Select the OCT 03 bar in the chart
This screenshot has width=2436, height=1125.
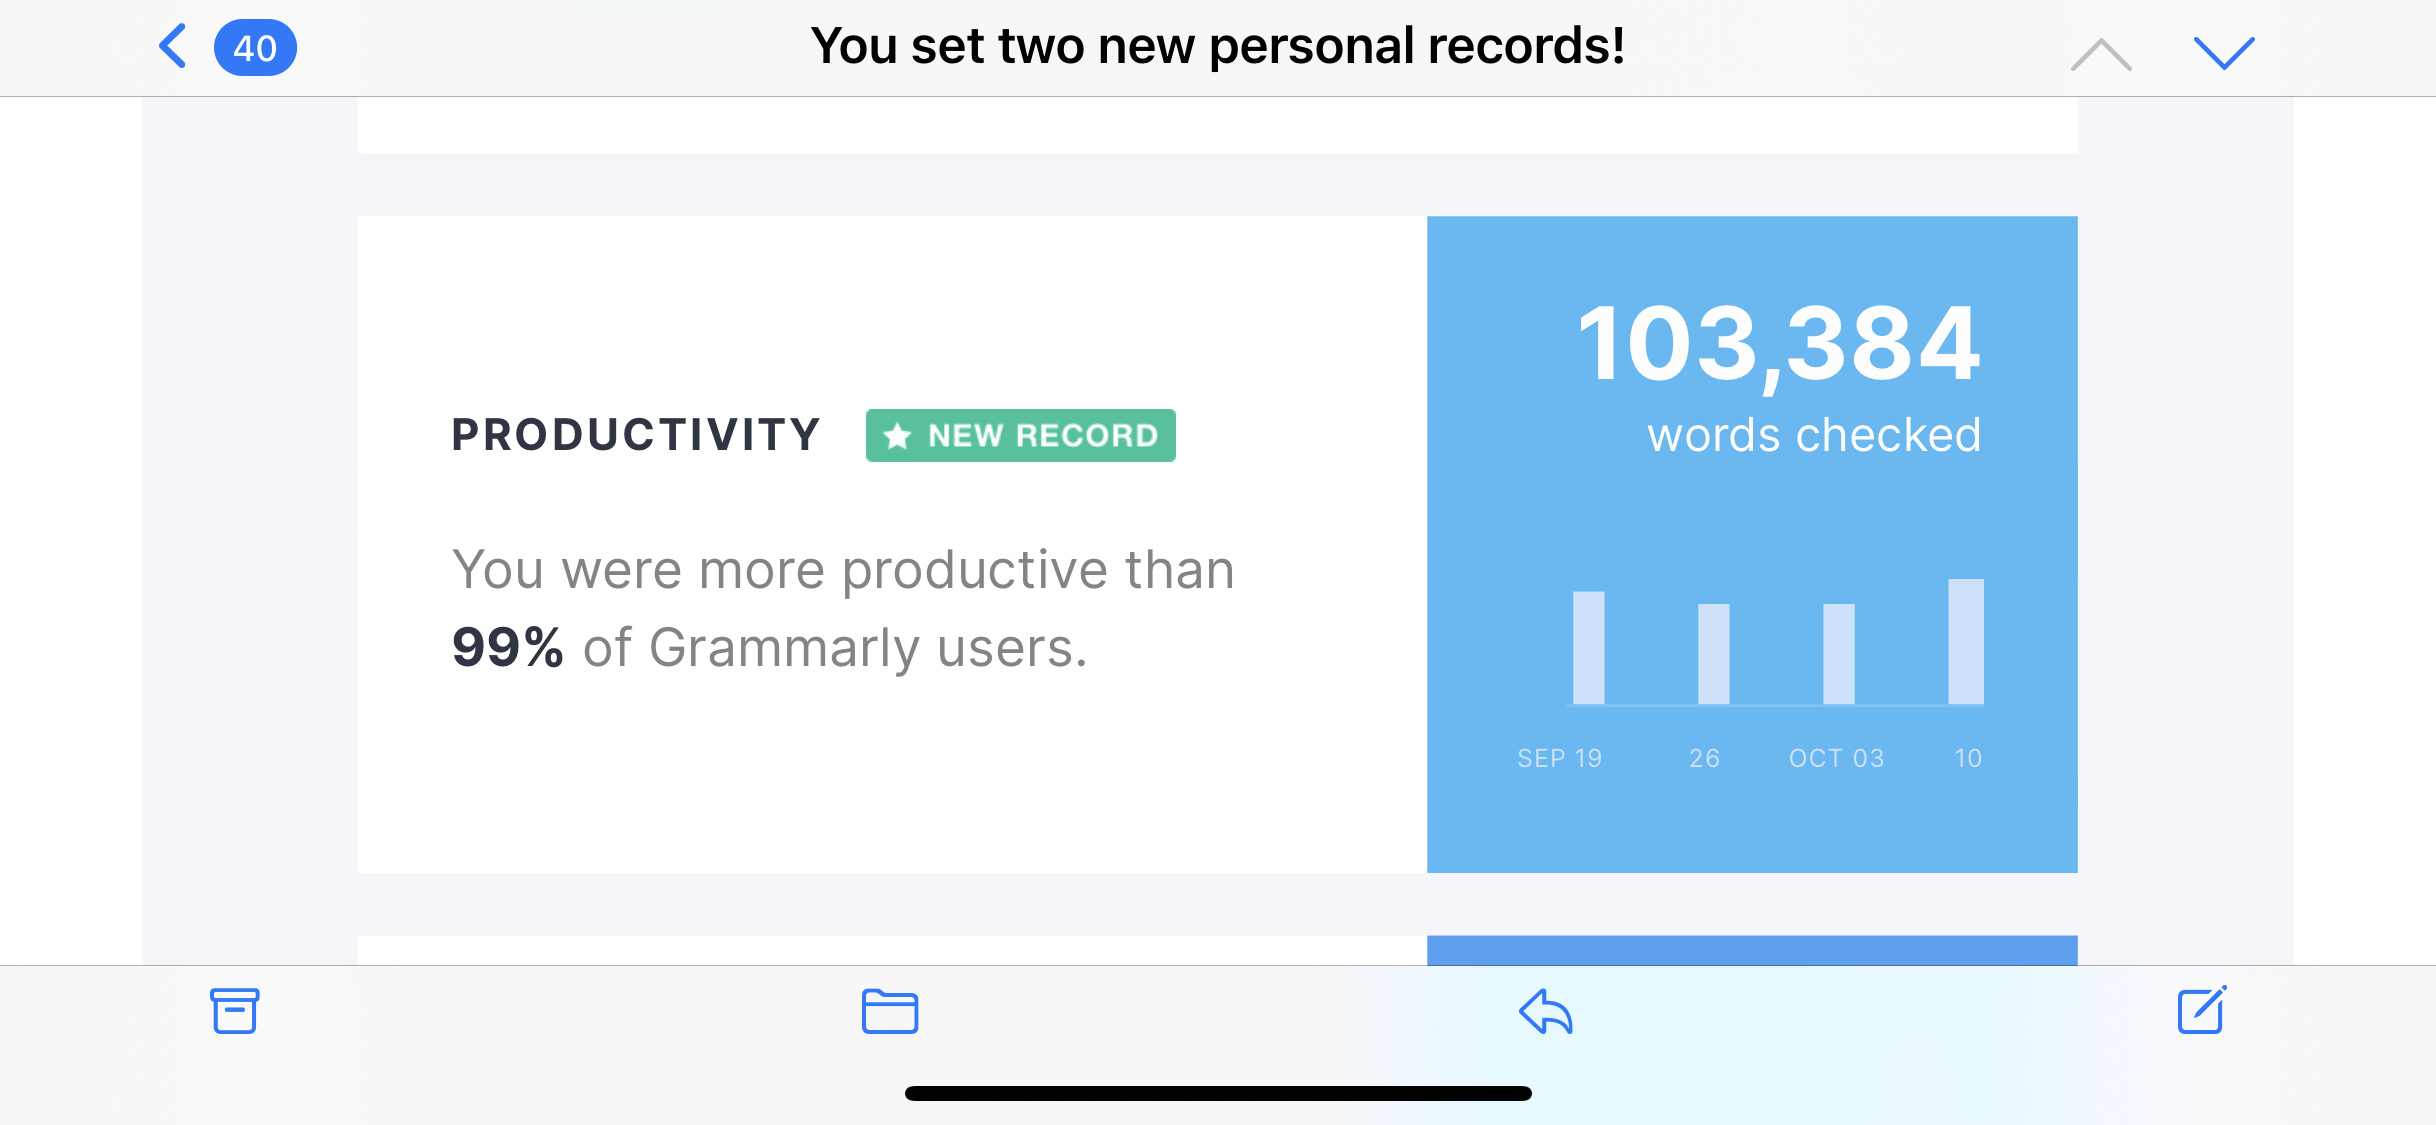1838,654
